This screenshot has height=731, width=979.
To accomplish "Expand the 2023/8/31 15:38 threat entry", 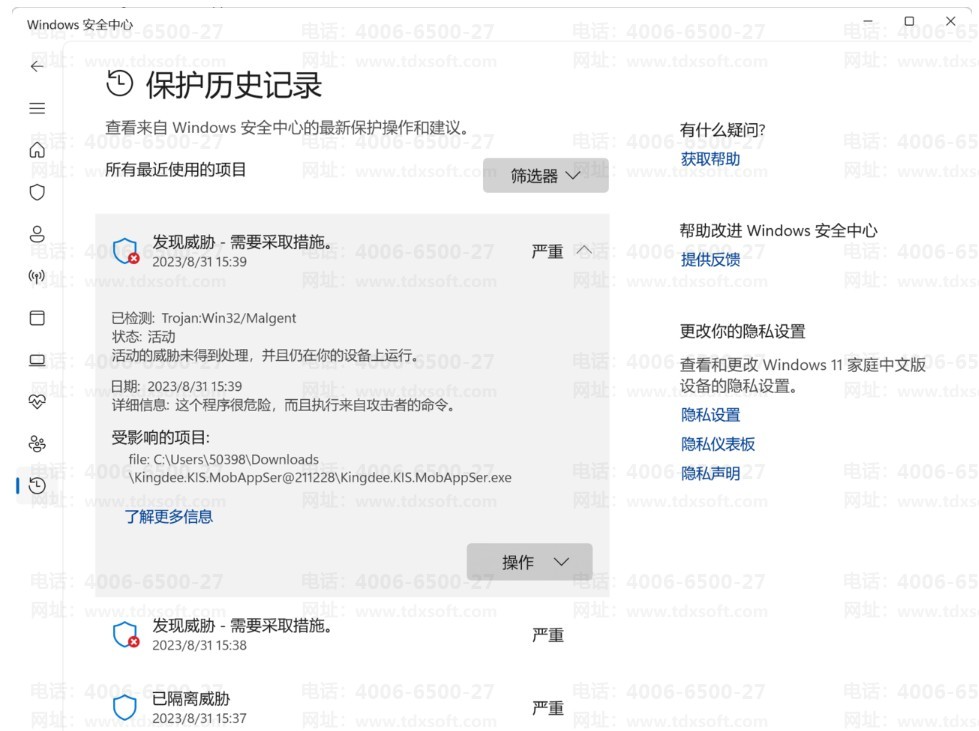I will coord(352,635).
